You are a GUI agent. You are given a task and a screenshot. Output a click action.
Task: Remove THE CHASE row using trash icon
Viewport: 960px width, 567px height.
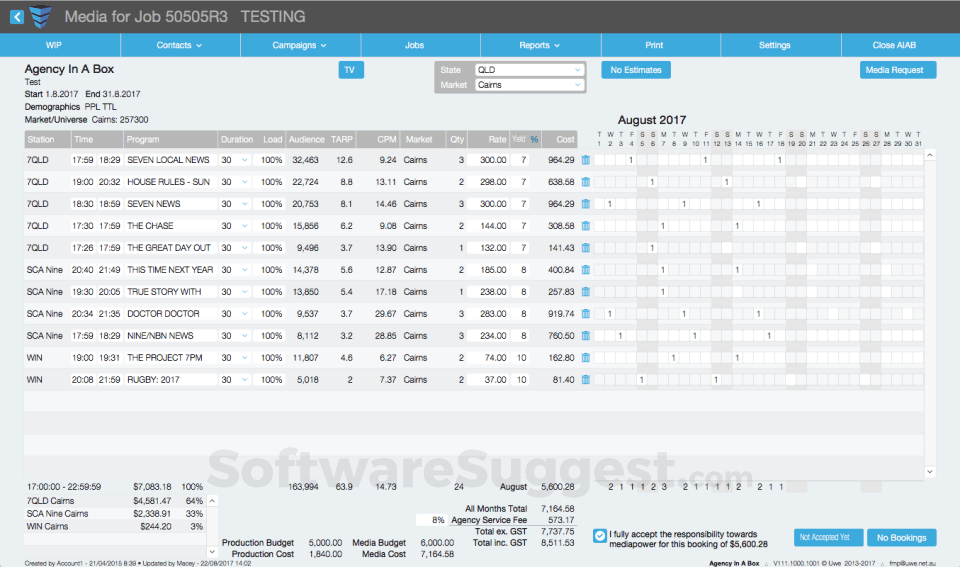586,226
